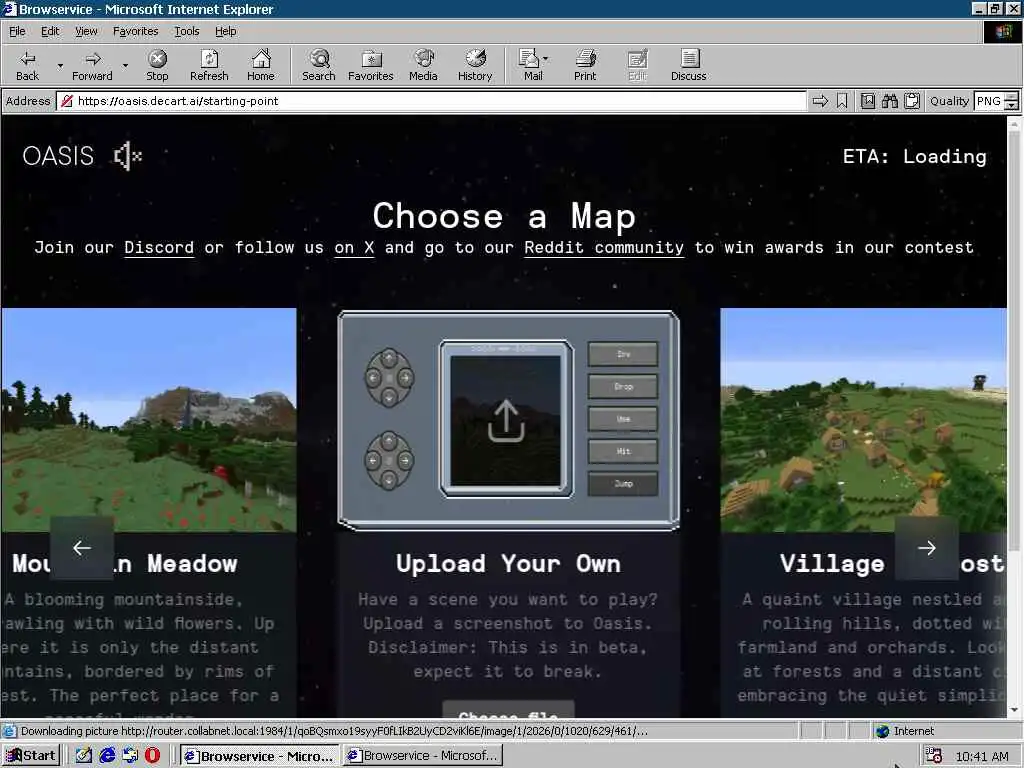Click the Forward toolbar button
The height and width of the screenshot is (768, 1024).
(x=92, y=65)
